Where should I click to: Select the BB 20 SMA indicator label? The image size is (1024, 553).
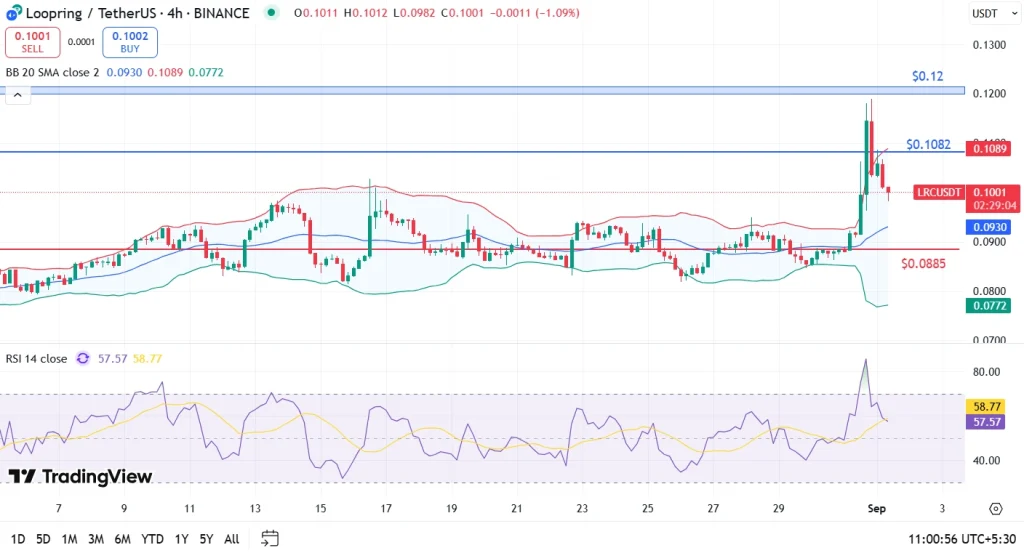pos(52,73)
